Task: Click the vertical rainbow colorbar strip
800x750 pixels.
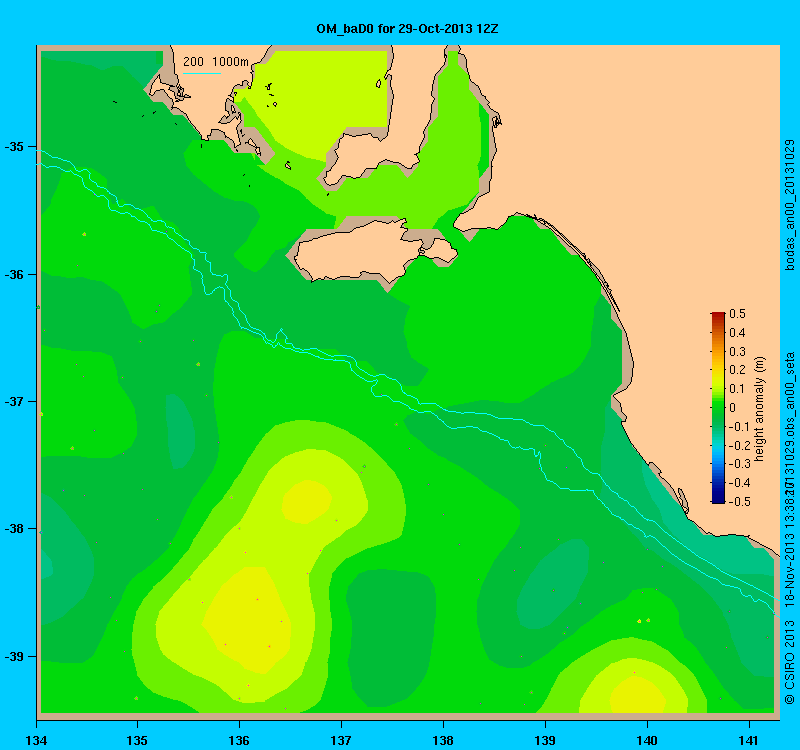Action: [718, 408]
